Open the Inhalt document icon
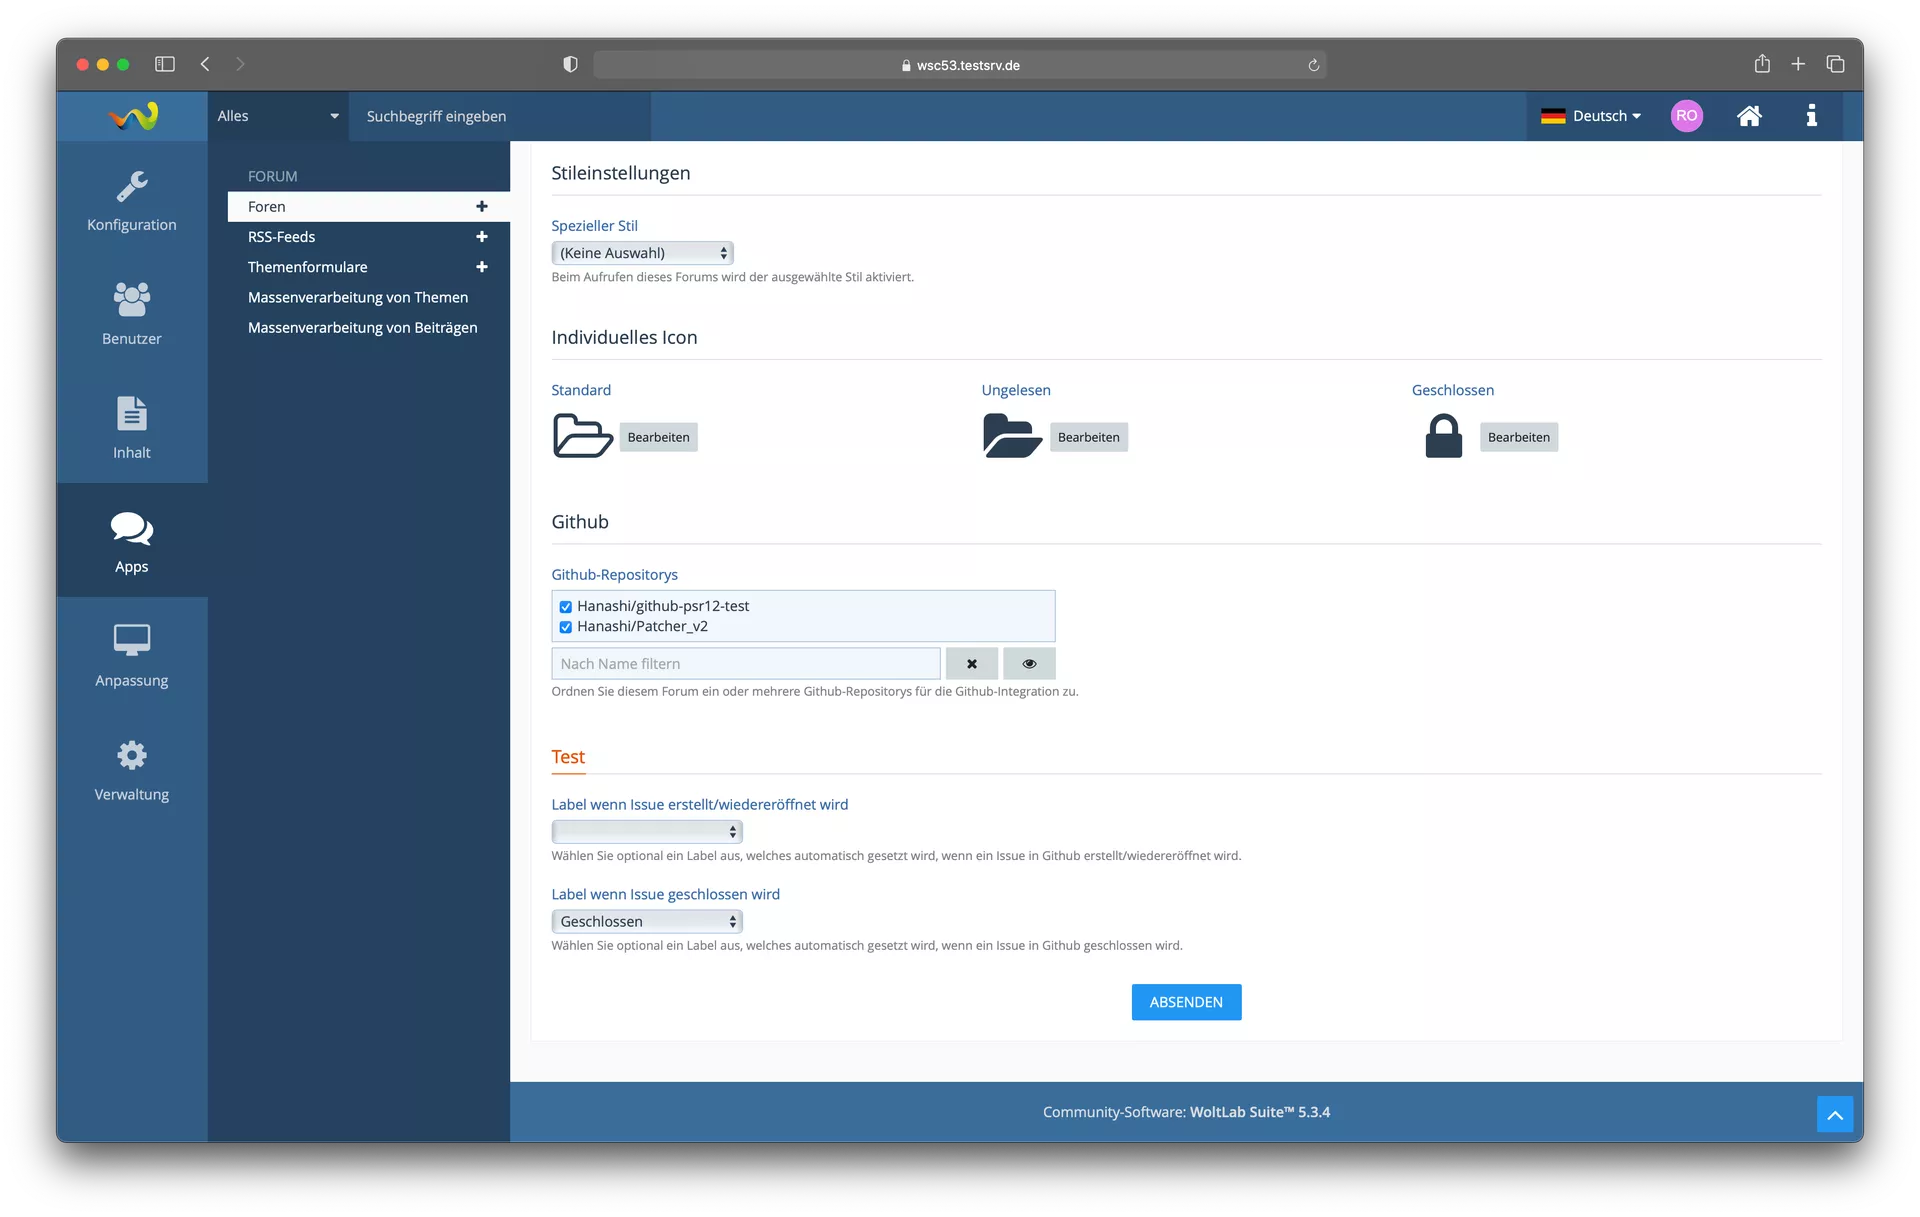Screen dimensions: 1920x1217 tap(131, 414)
